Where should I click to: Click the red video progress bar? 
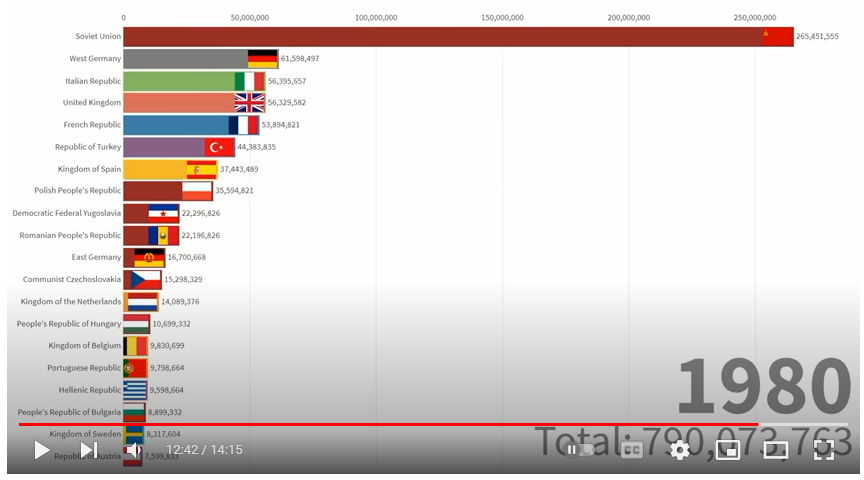click(x=400, y=425)
